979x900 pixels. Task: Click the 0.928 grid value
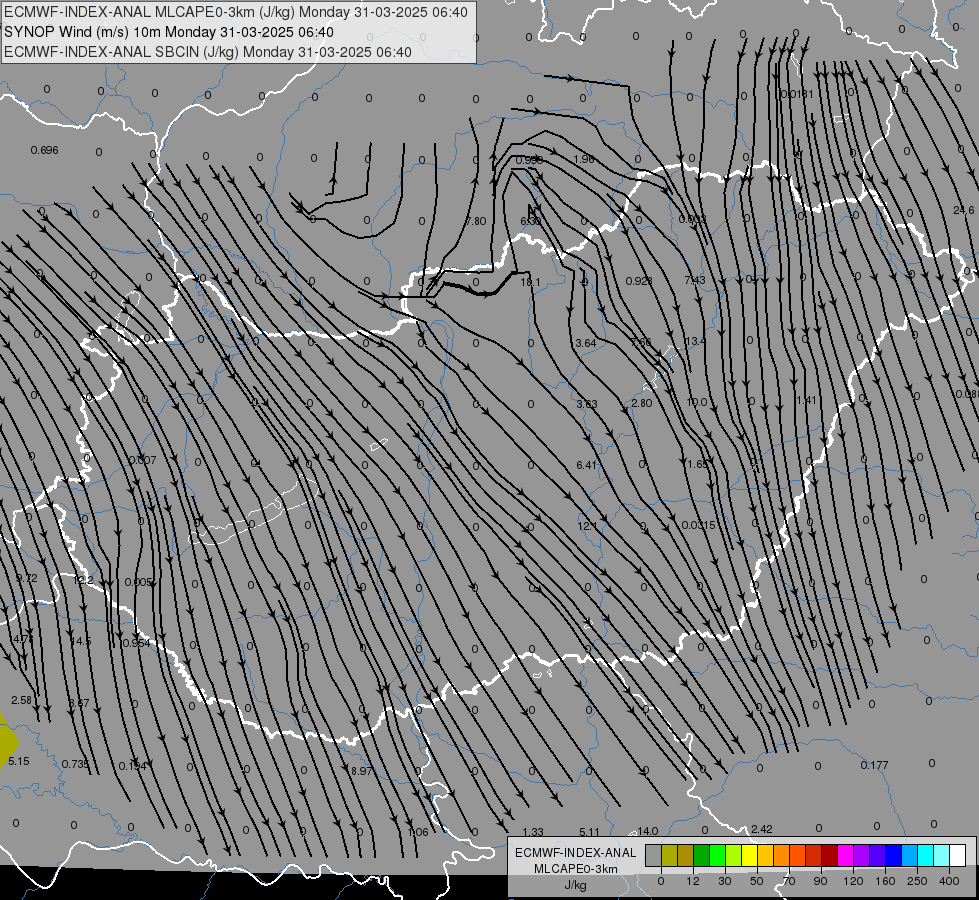pos(639,281)
